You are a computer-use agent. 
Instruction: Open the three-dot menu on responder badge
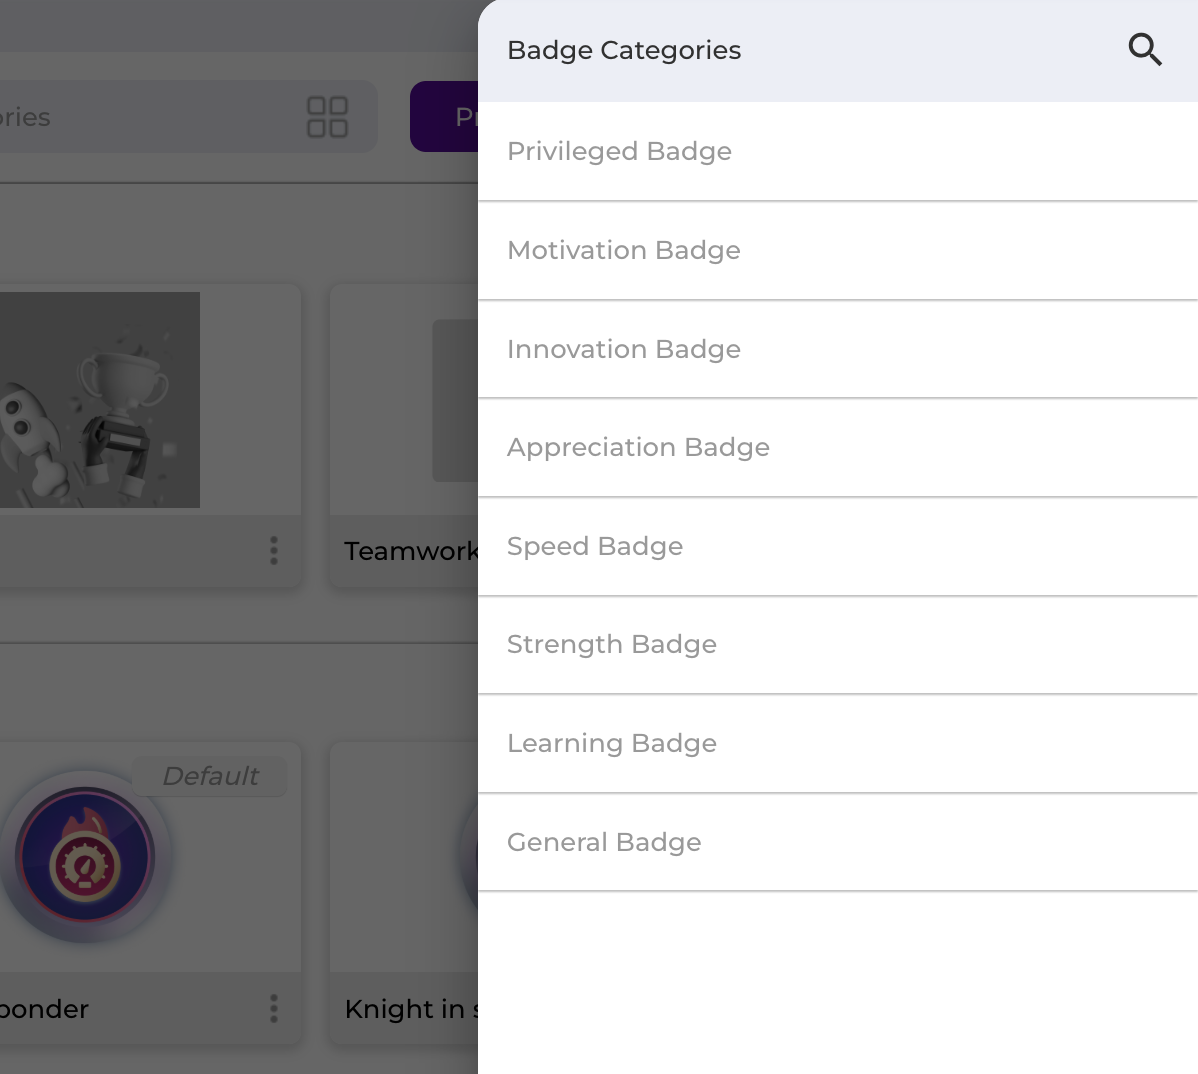pos(274,1008)
